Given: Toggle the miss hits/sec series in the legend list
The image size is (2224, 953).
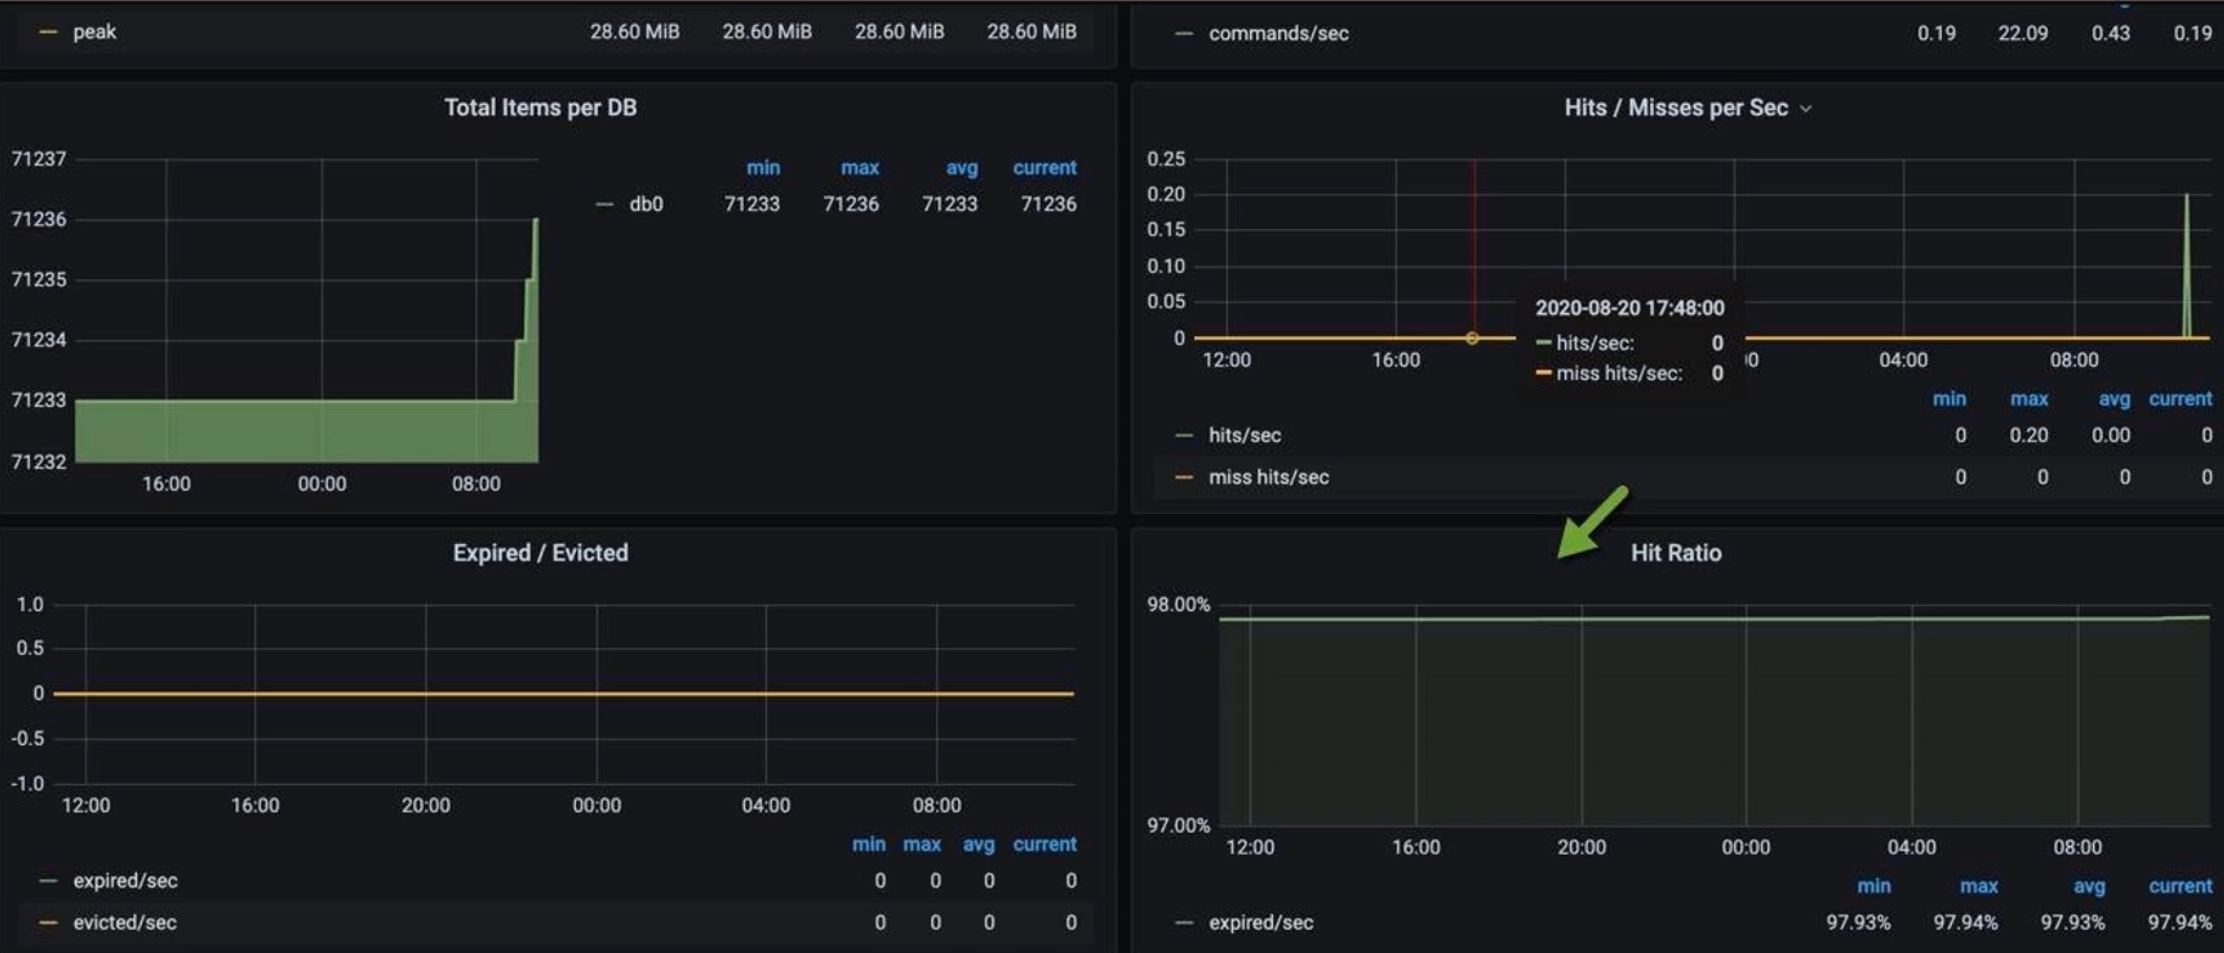Looking at the screenshot, I should (1268, 477).
